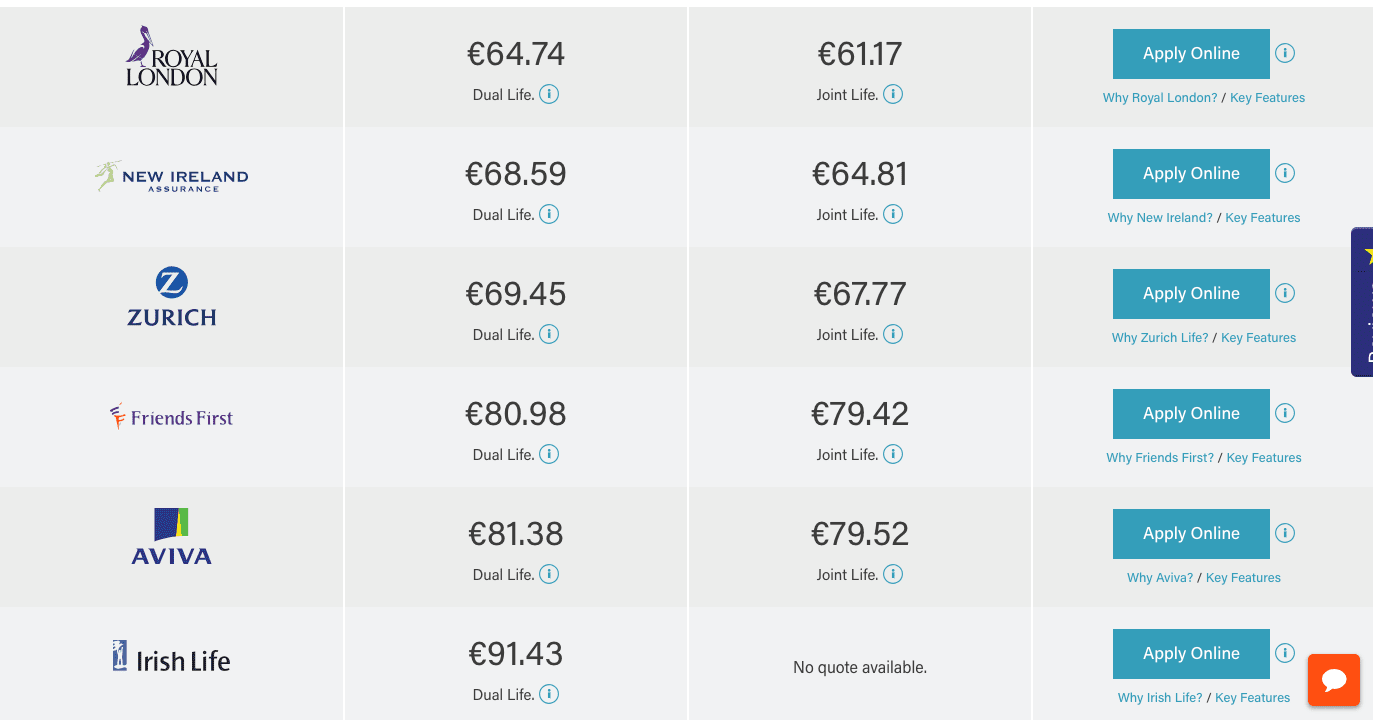1373x720 pixels.
Task: Open info icon next to Zurich Apply Online
Action: click(1285, 293)
